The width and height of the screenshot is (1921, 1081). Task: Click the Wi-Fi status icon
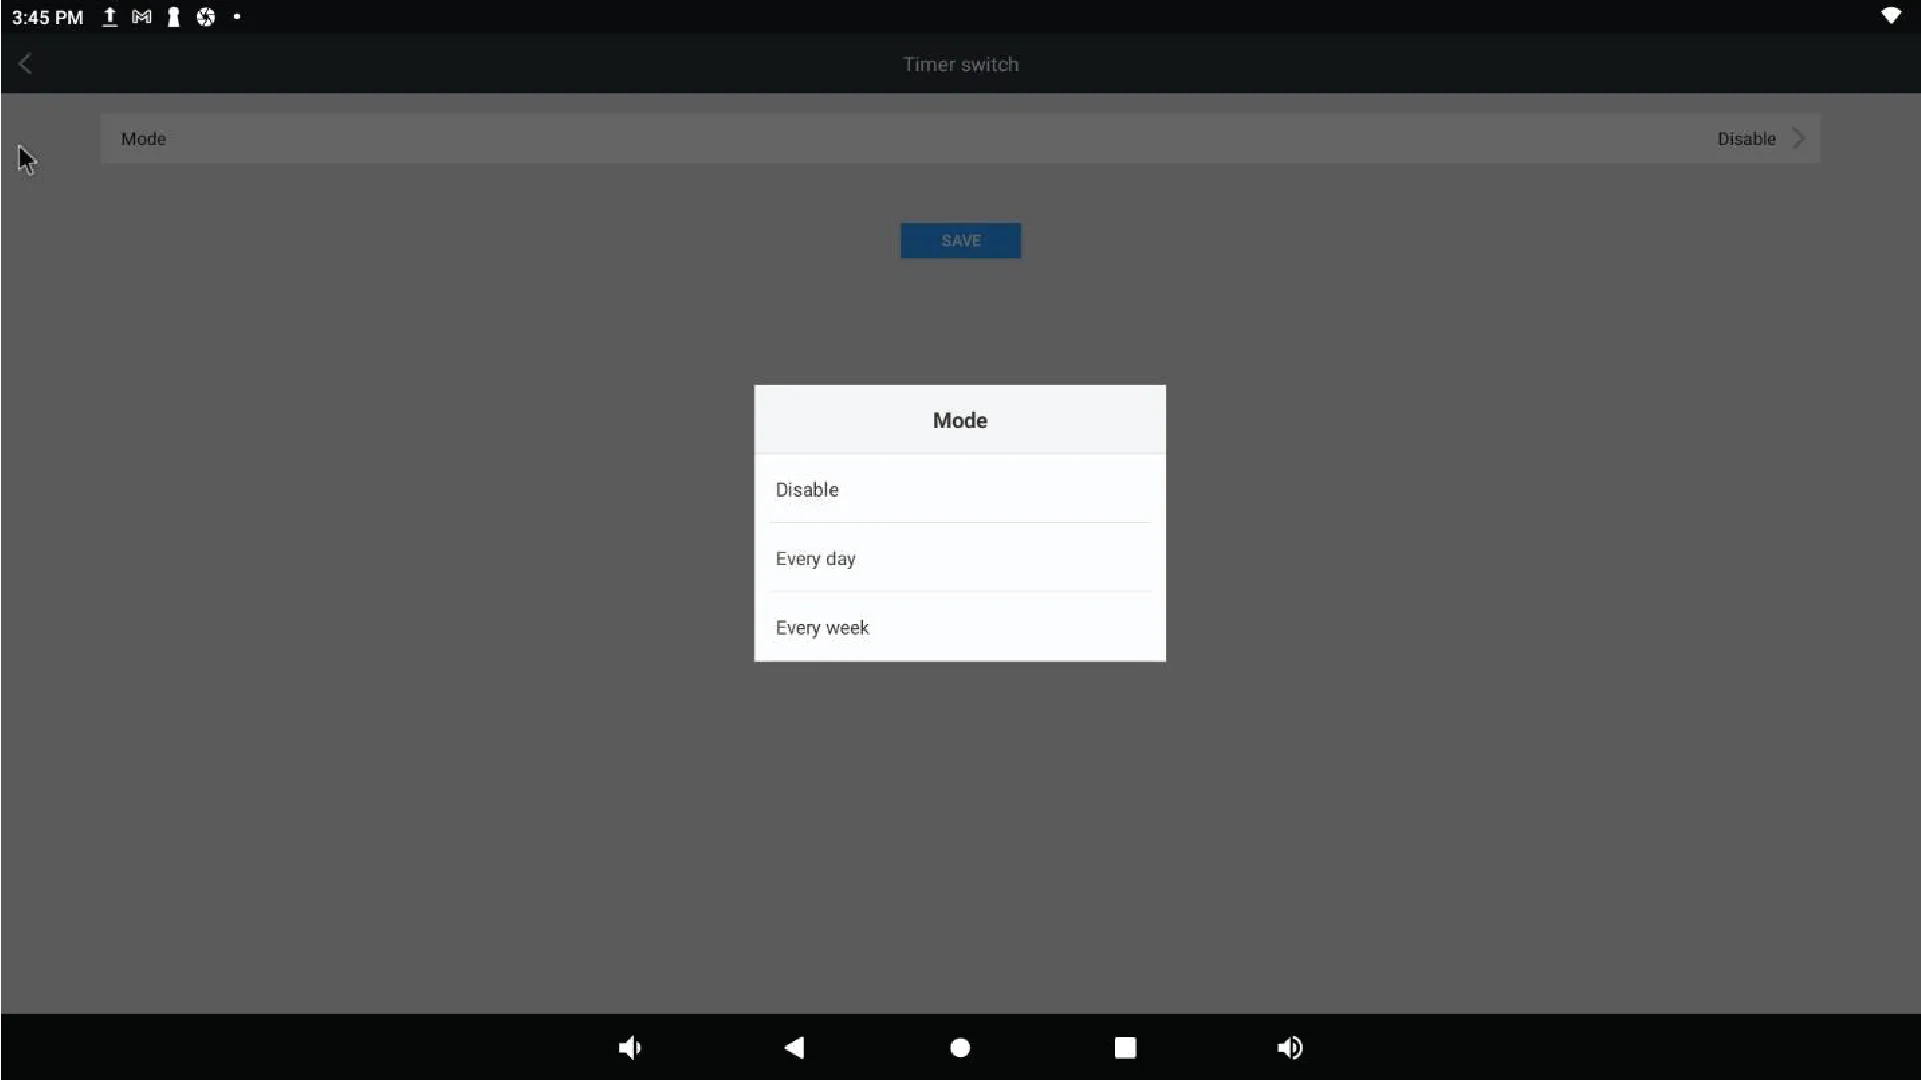click(x=1890, y=16)
